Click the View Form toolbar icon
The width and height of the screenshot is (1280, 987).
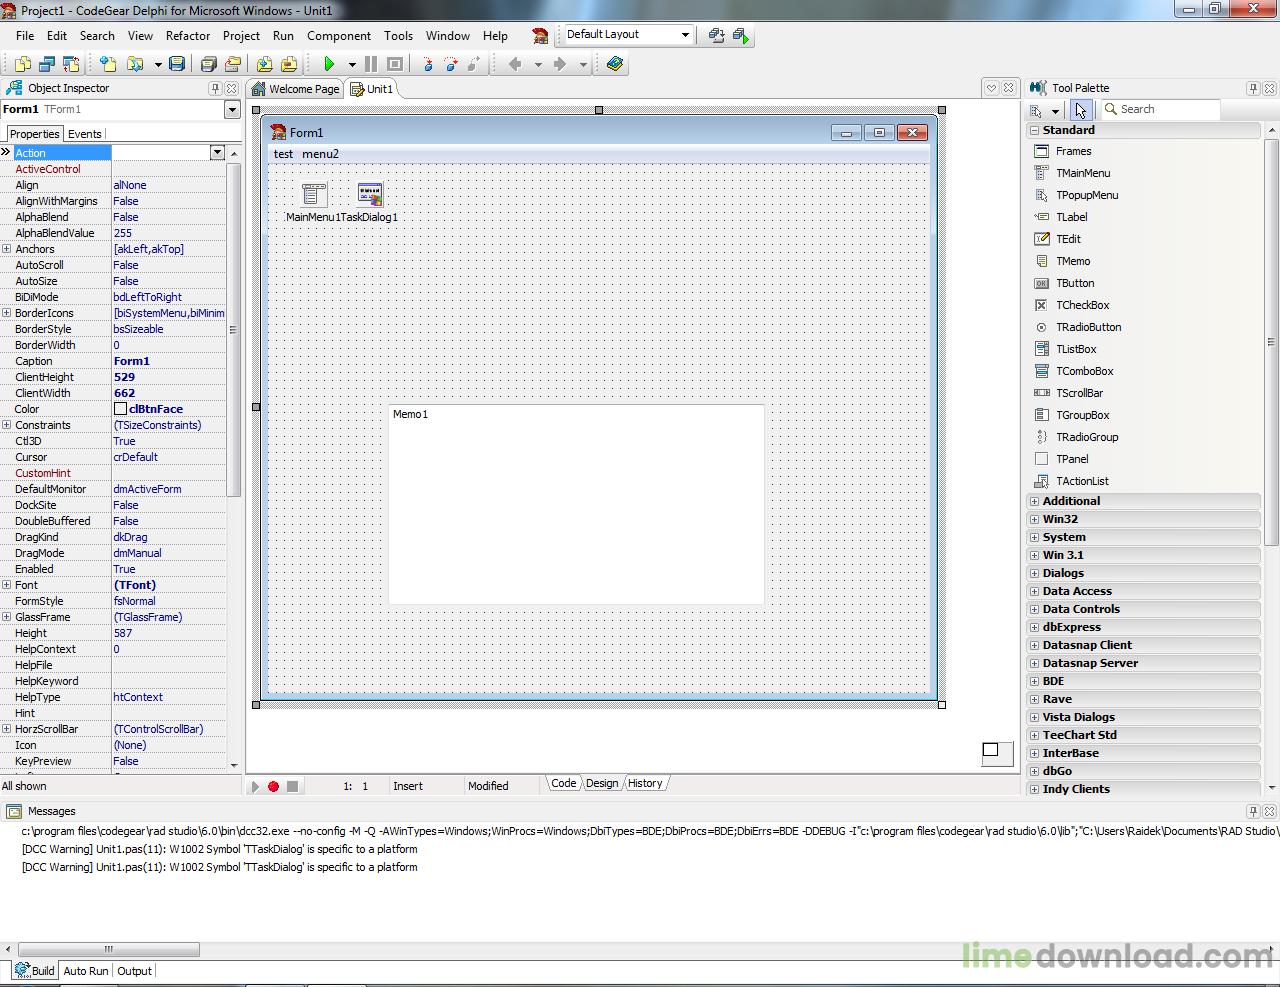[x=47, y=64]
